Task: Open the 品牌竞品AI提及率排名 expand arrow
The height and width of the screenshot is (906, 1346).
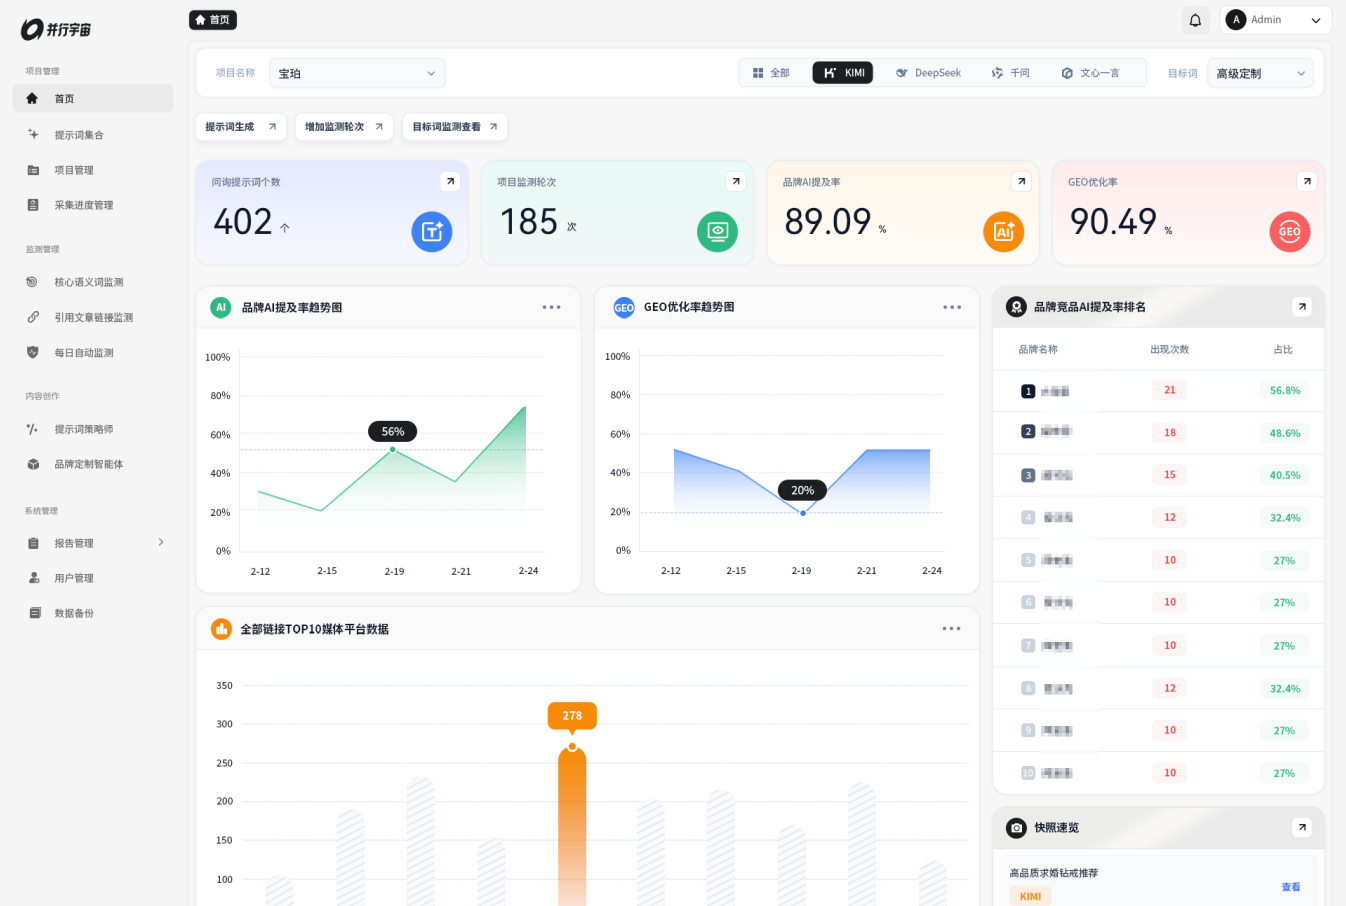Action: (x=1301, y=307)
